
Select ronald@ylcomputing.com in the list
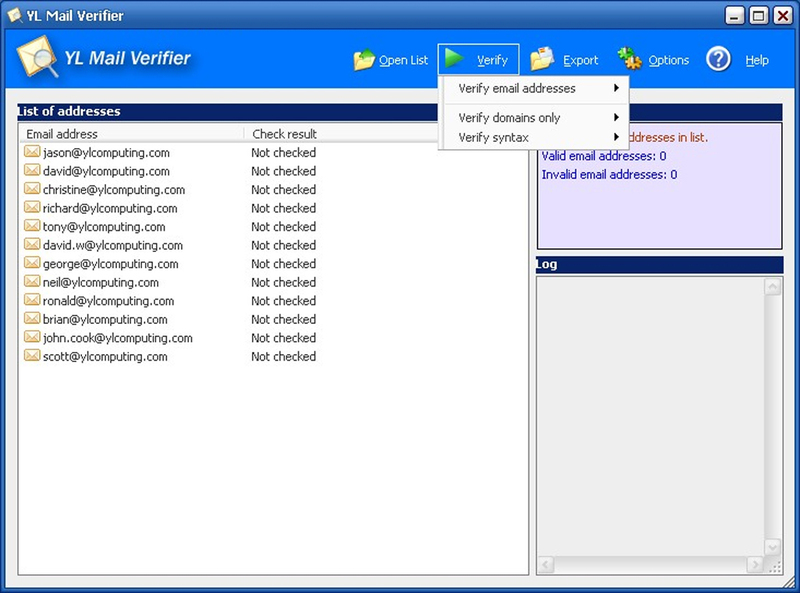pyautogui.click(x=108, y=301)
